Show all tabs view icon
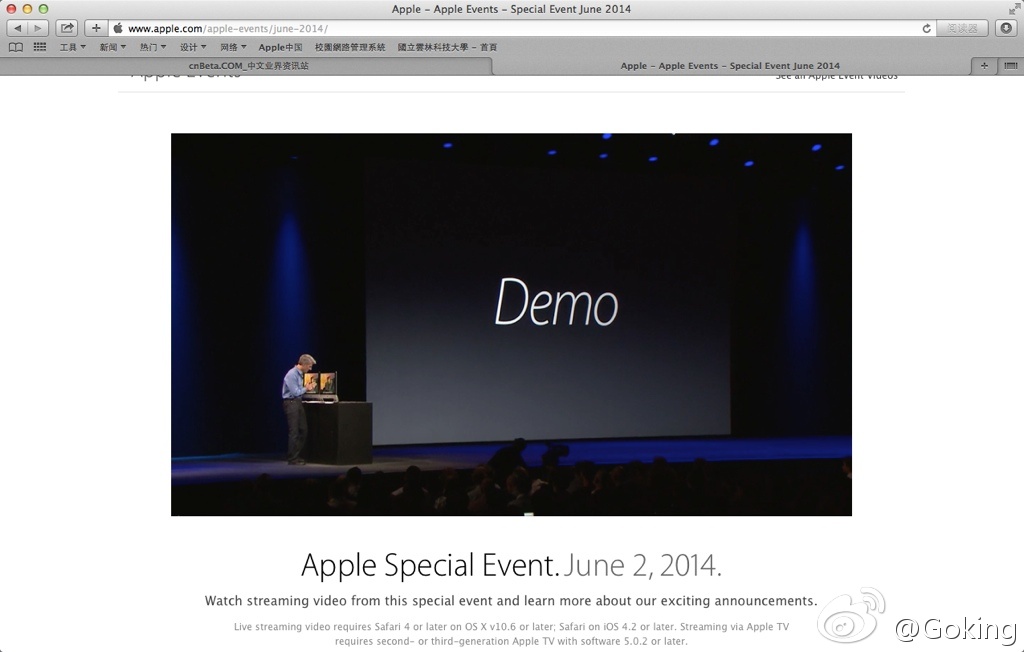This screenshot has width=1024, height=652. 1010,65
